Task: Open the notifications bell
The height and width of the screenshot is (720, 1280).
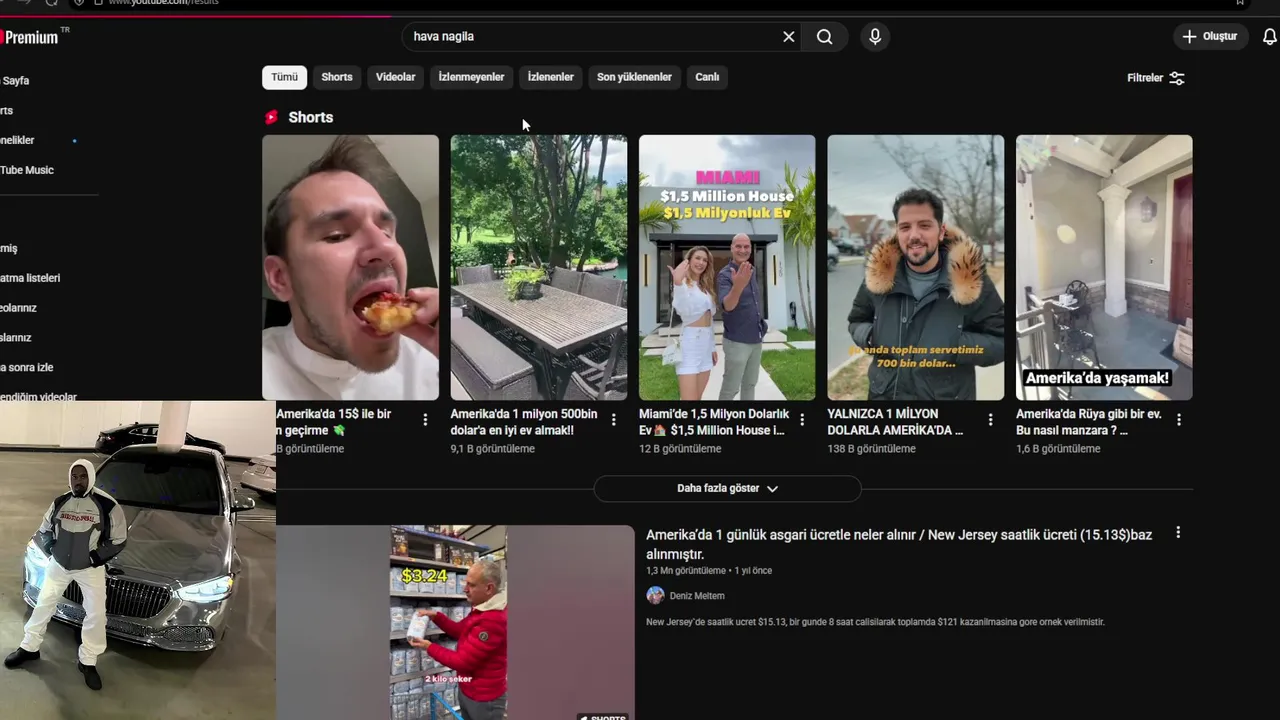Action: click(1270, 37)
